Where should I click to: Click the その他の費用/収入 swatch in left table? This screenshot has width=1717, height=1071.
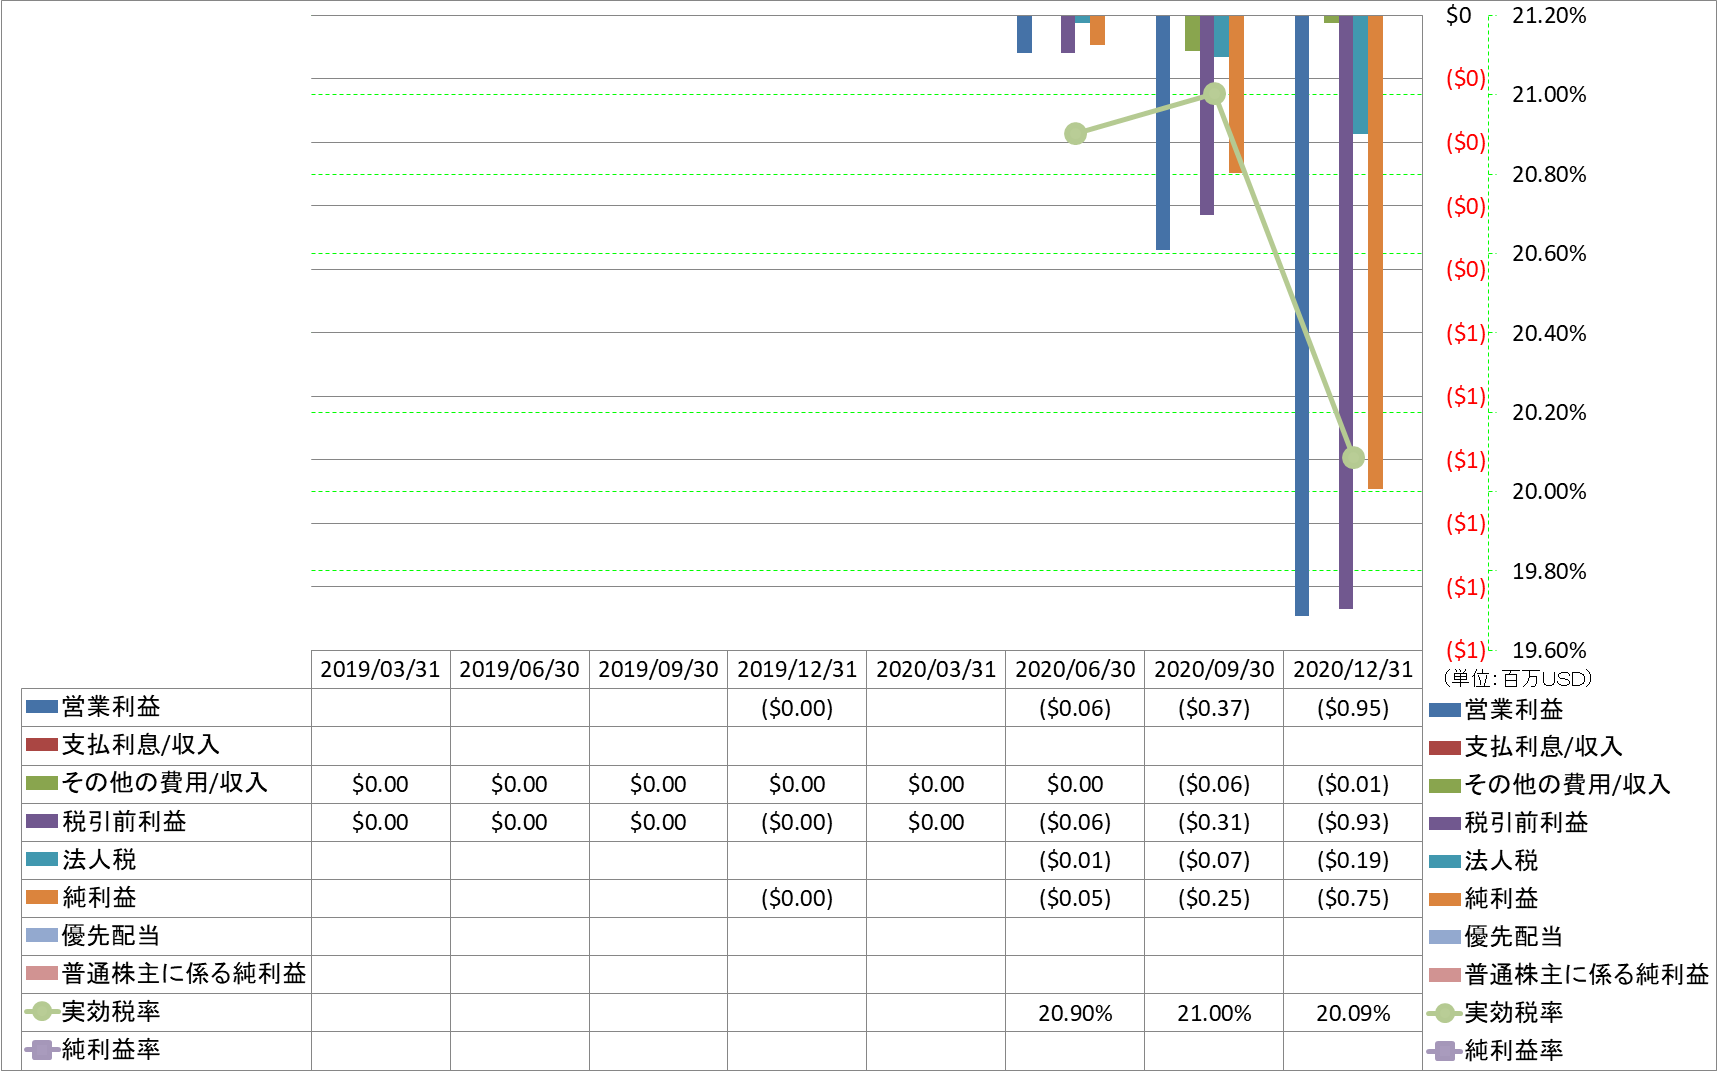[x=42, y=783]
